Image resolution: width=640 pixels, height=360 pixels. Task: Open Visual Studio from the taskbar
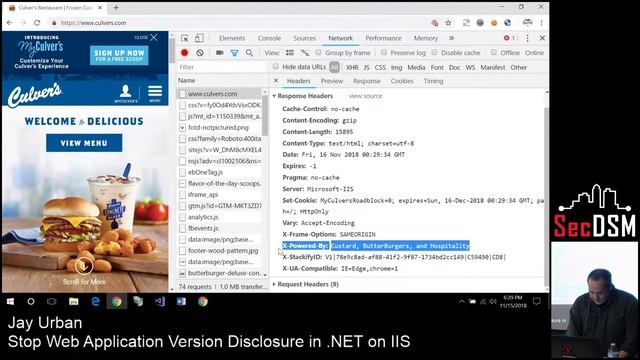[x=160, y=302]
